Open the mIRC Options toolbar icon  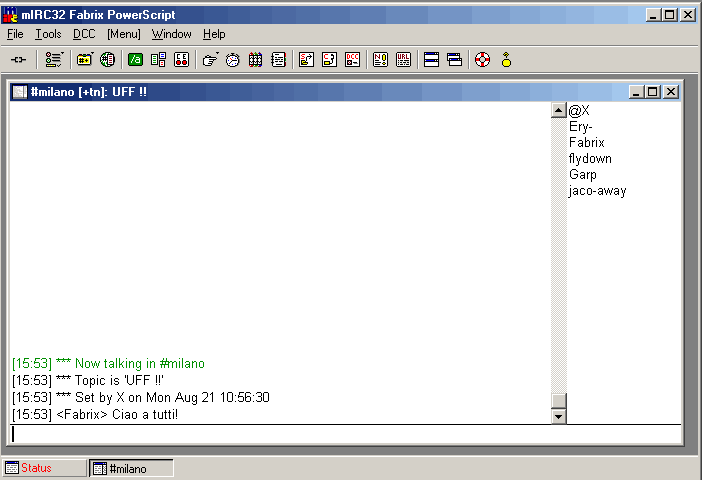coord(54,60)
